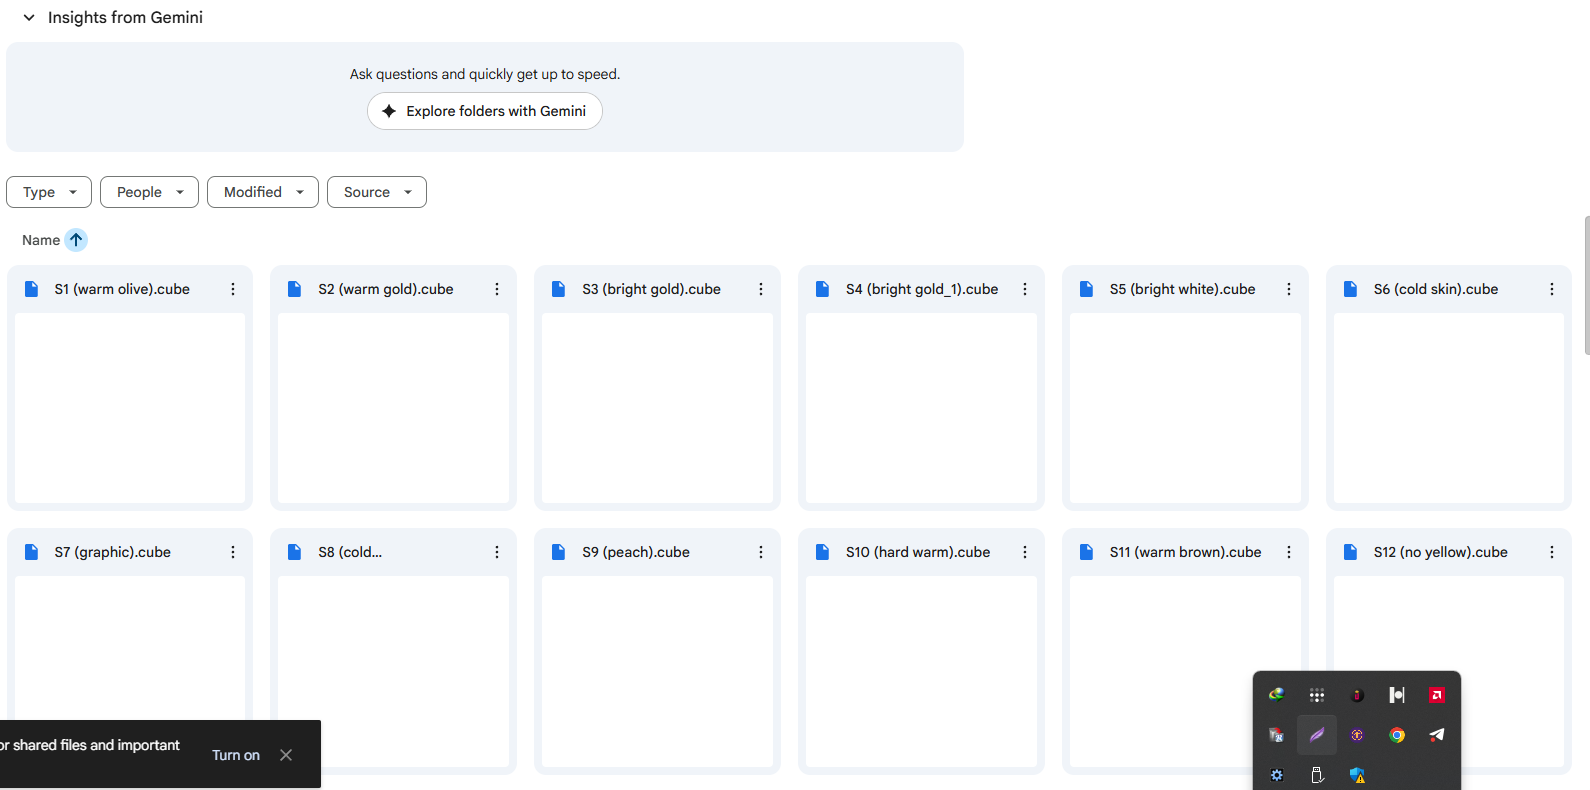
Task: Click the sort direction arrow next to Name
Action: pos(76,240)
